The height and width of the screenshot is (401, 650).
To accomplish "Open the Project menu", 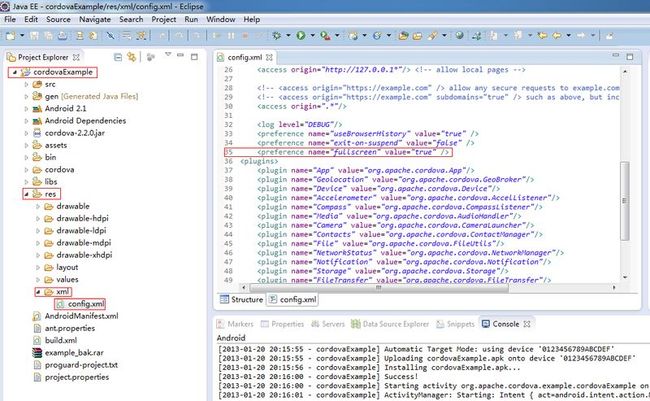I will click(163, 19).
